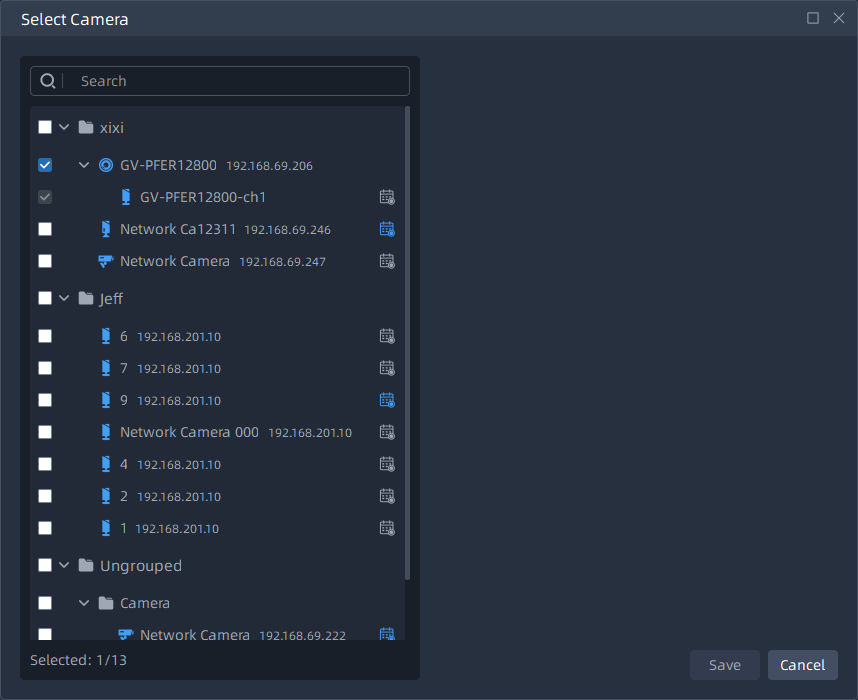
Task: Click the schedule icon for camera 6
Action: [387, 336]
